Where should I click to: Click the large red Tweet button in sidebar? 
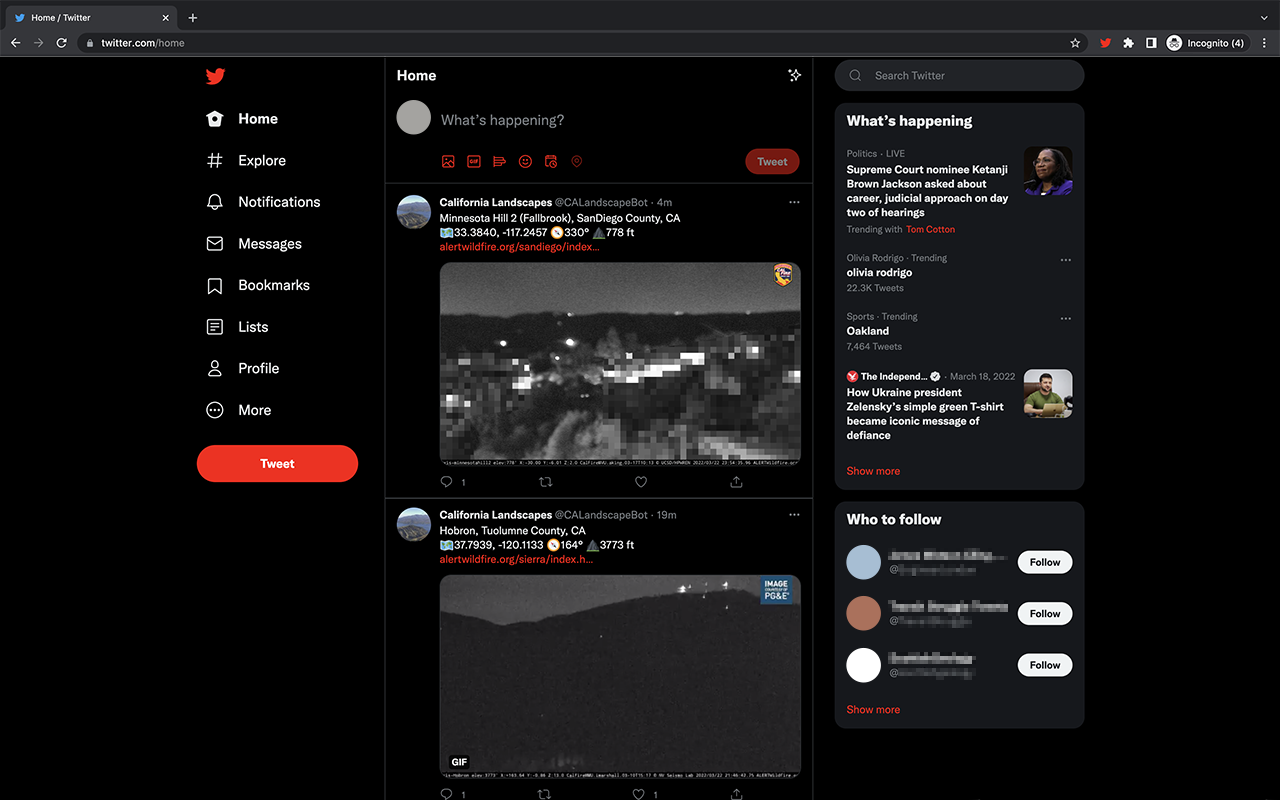(277, 464)
